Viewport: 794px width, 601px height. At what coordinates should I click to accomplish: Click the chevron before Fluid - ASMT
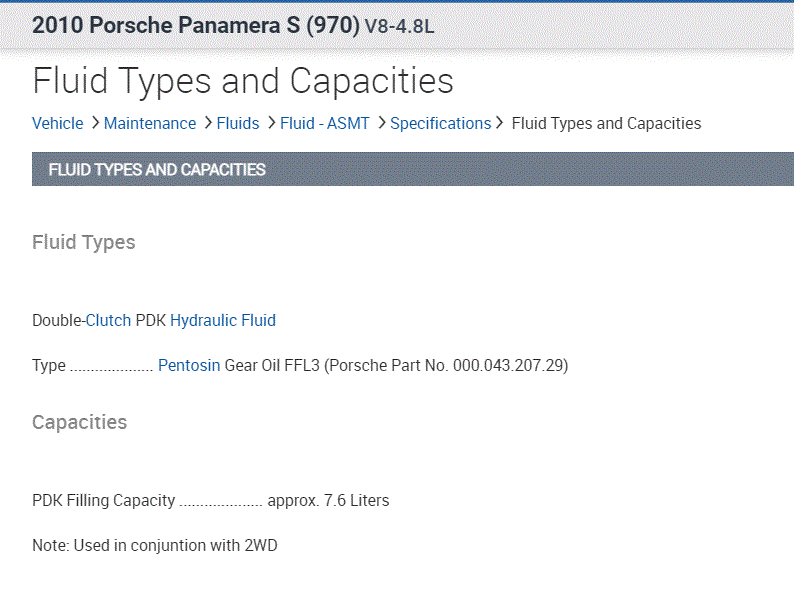coord(271,123)
